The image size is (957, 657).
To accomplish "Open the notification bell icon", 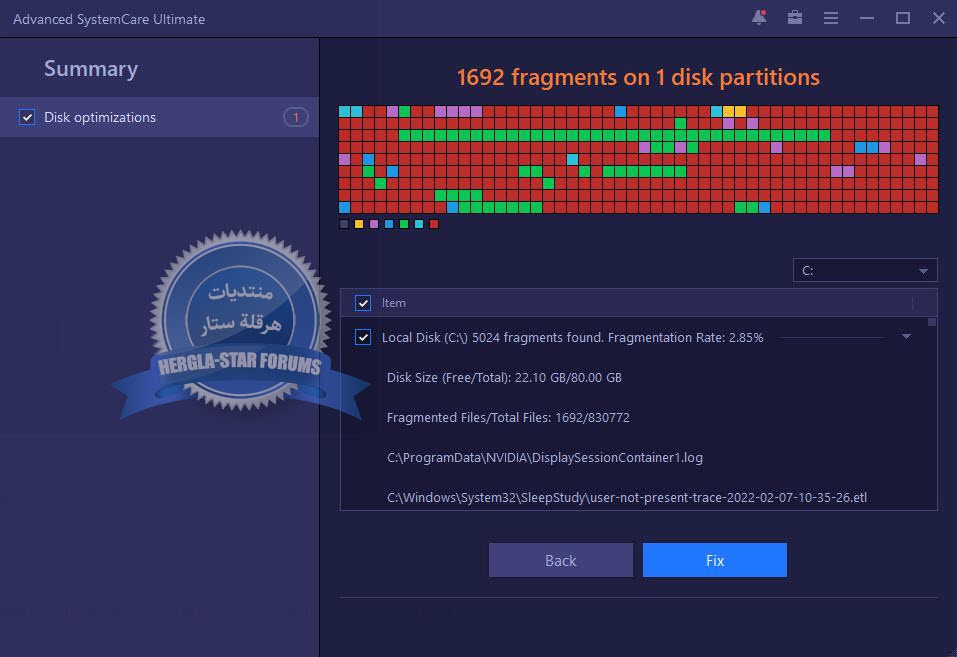I will tap(759, 18).
